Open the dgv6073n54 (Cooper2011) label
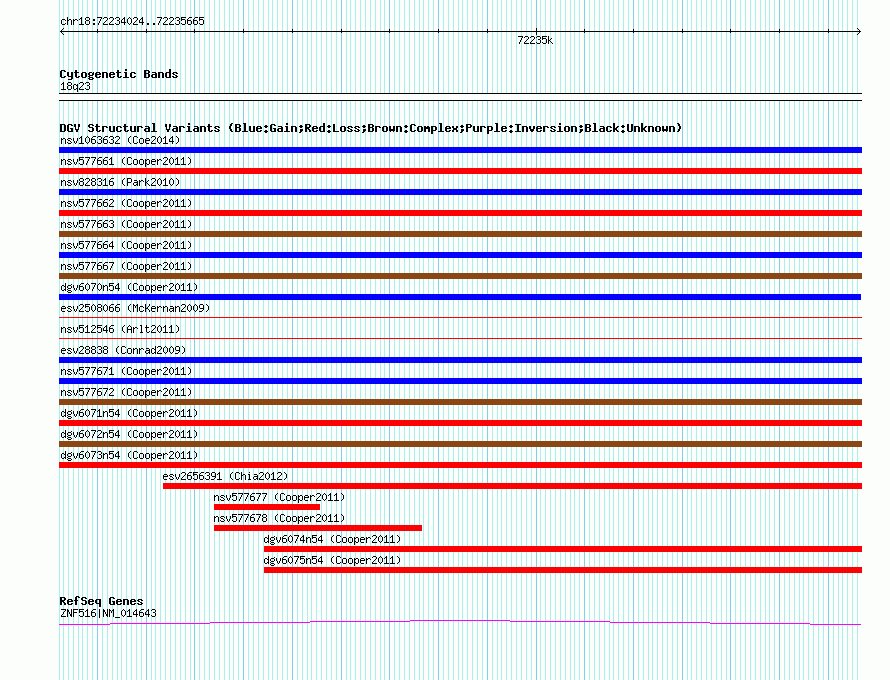The height and width of the screenshot is (680, 890). [129, 455]
